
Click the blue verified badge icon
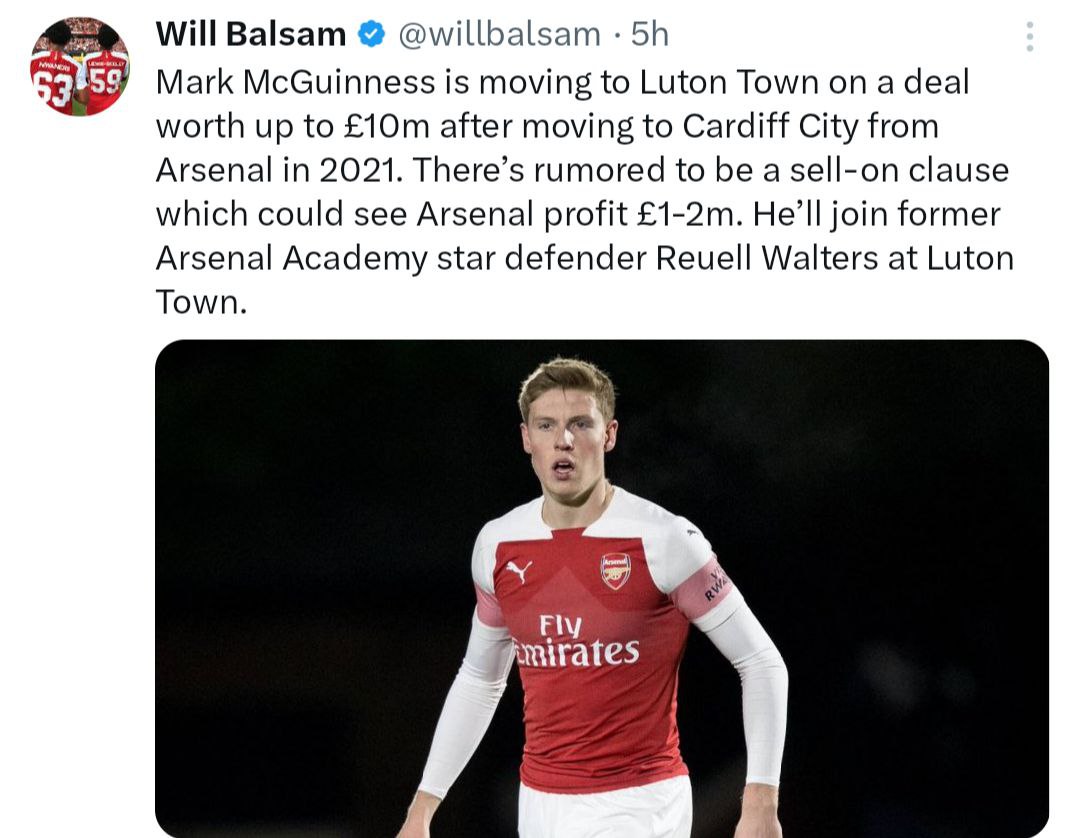click(x=372, y=35)
